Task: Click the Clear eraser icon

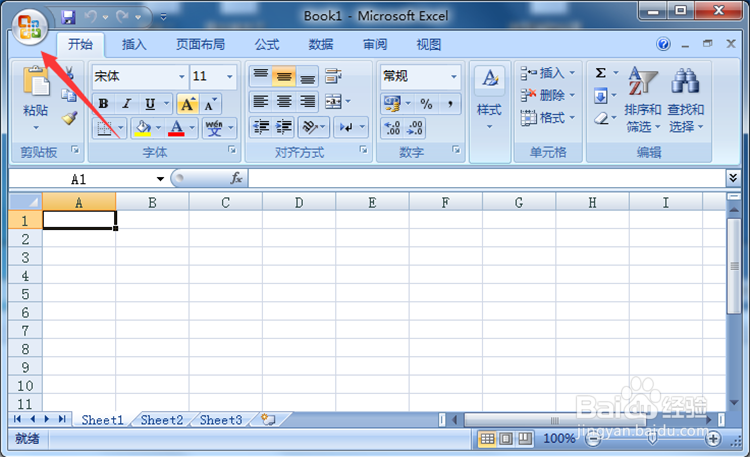Action: 602,118
